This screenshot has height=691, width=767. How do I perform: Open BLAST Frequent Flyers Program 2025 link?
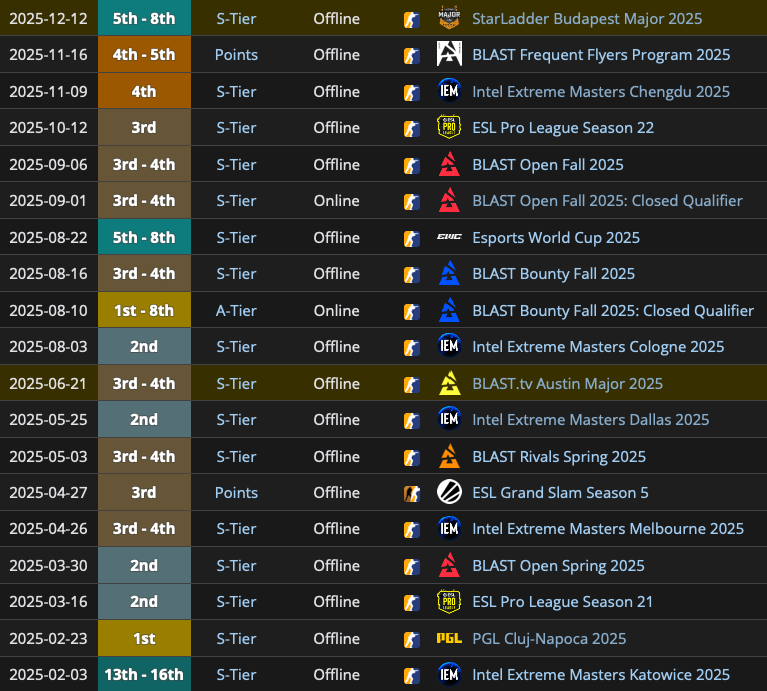[x=601, y=55]
